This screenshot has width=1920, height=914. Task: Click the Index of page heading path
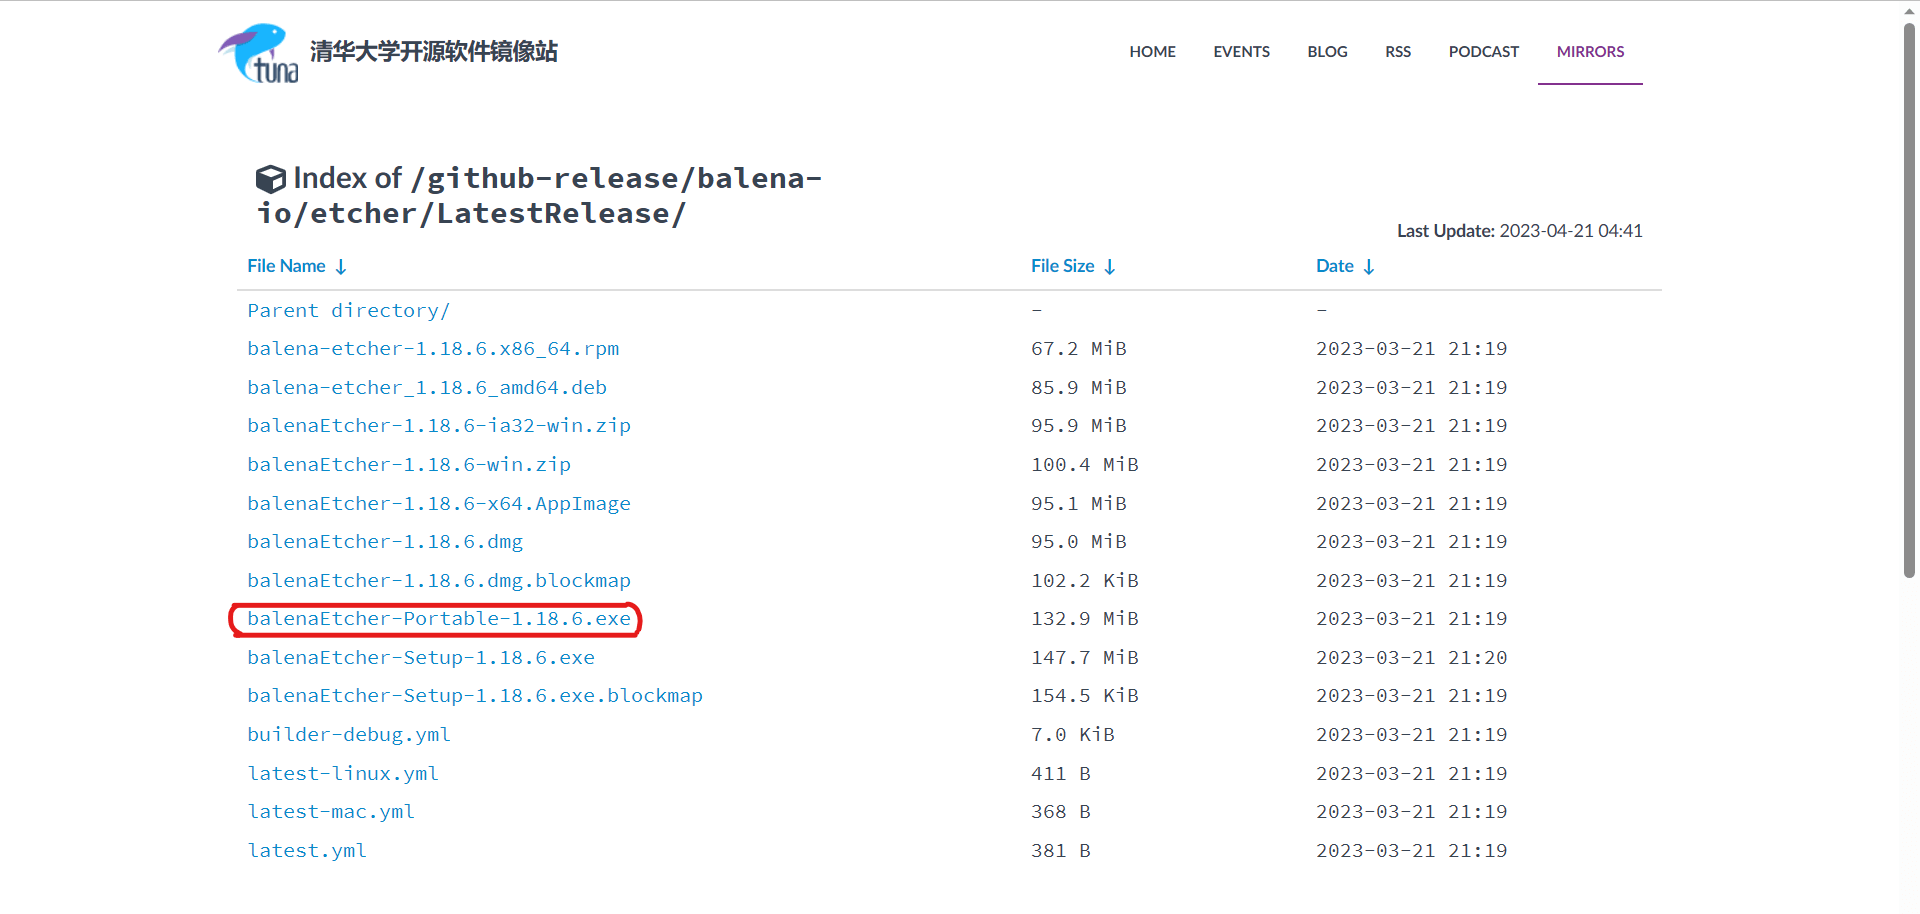pos(540,196)
